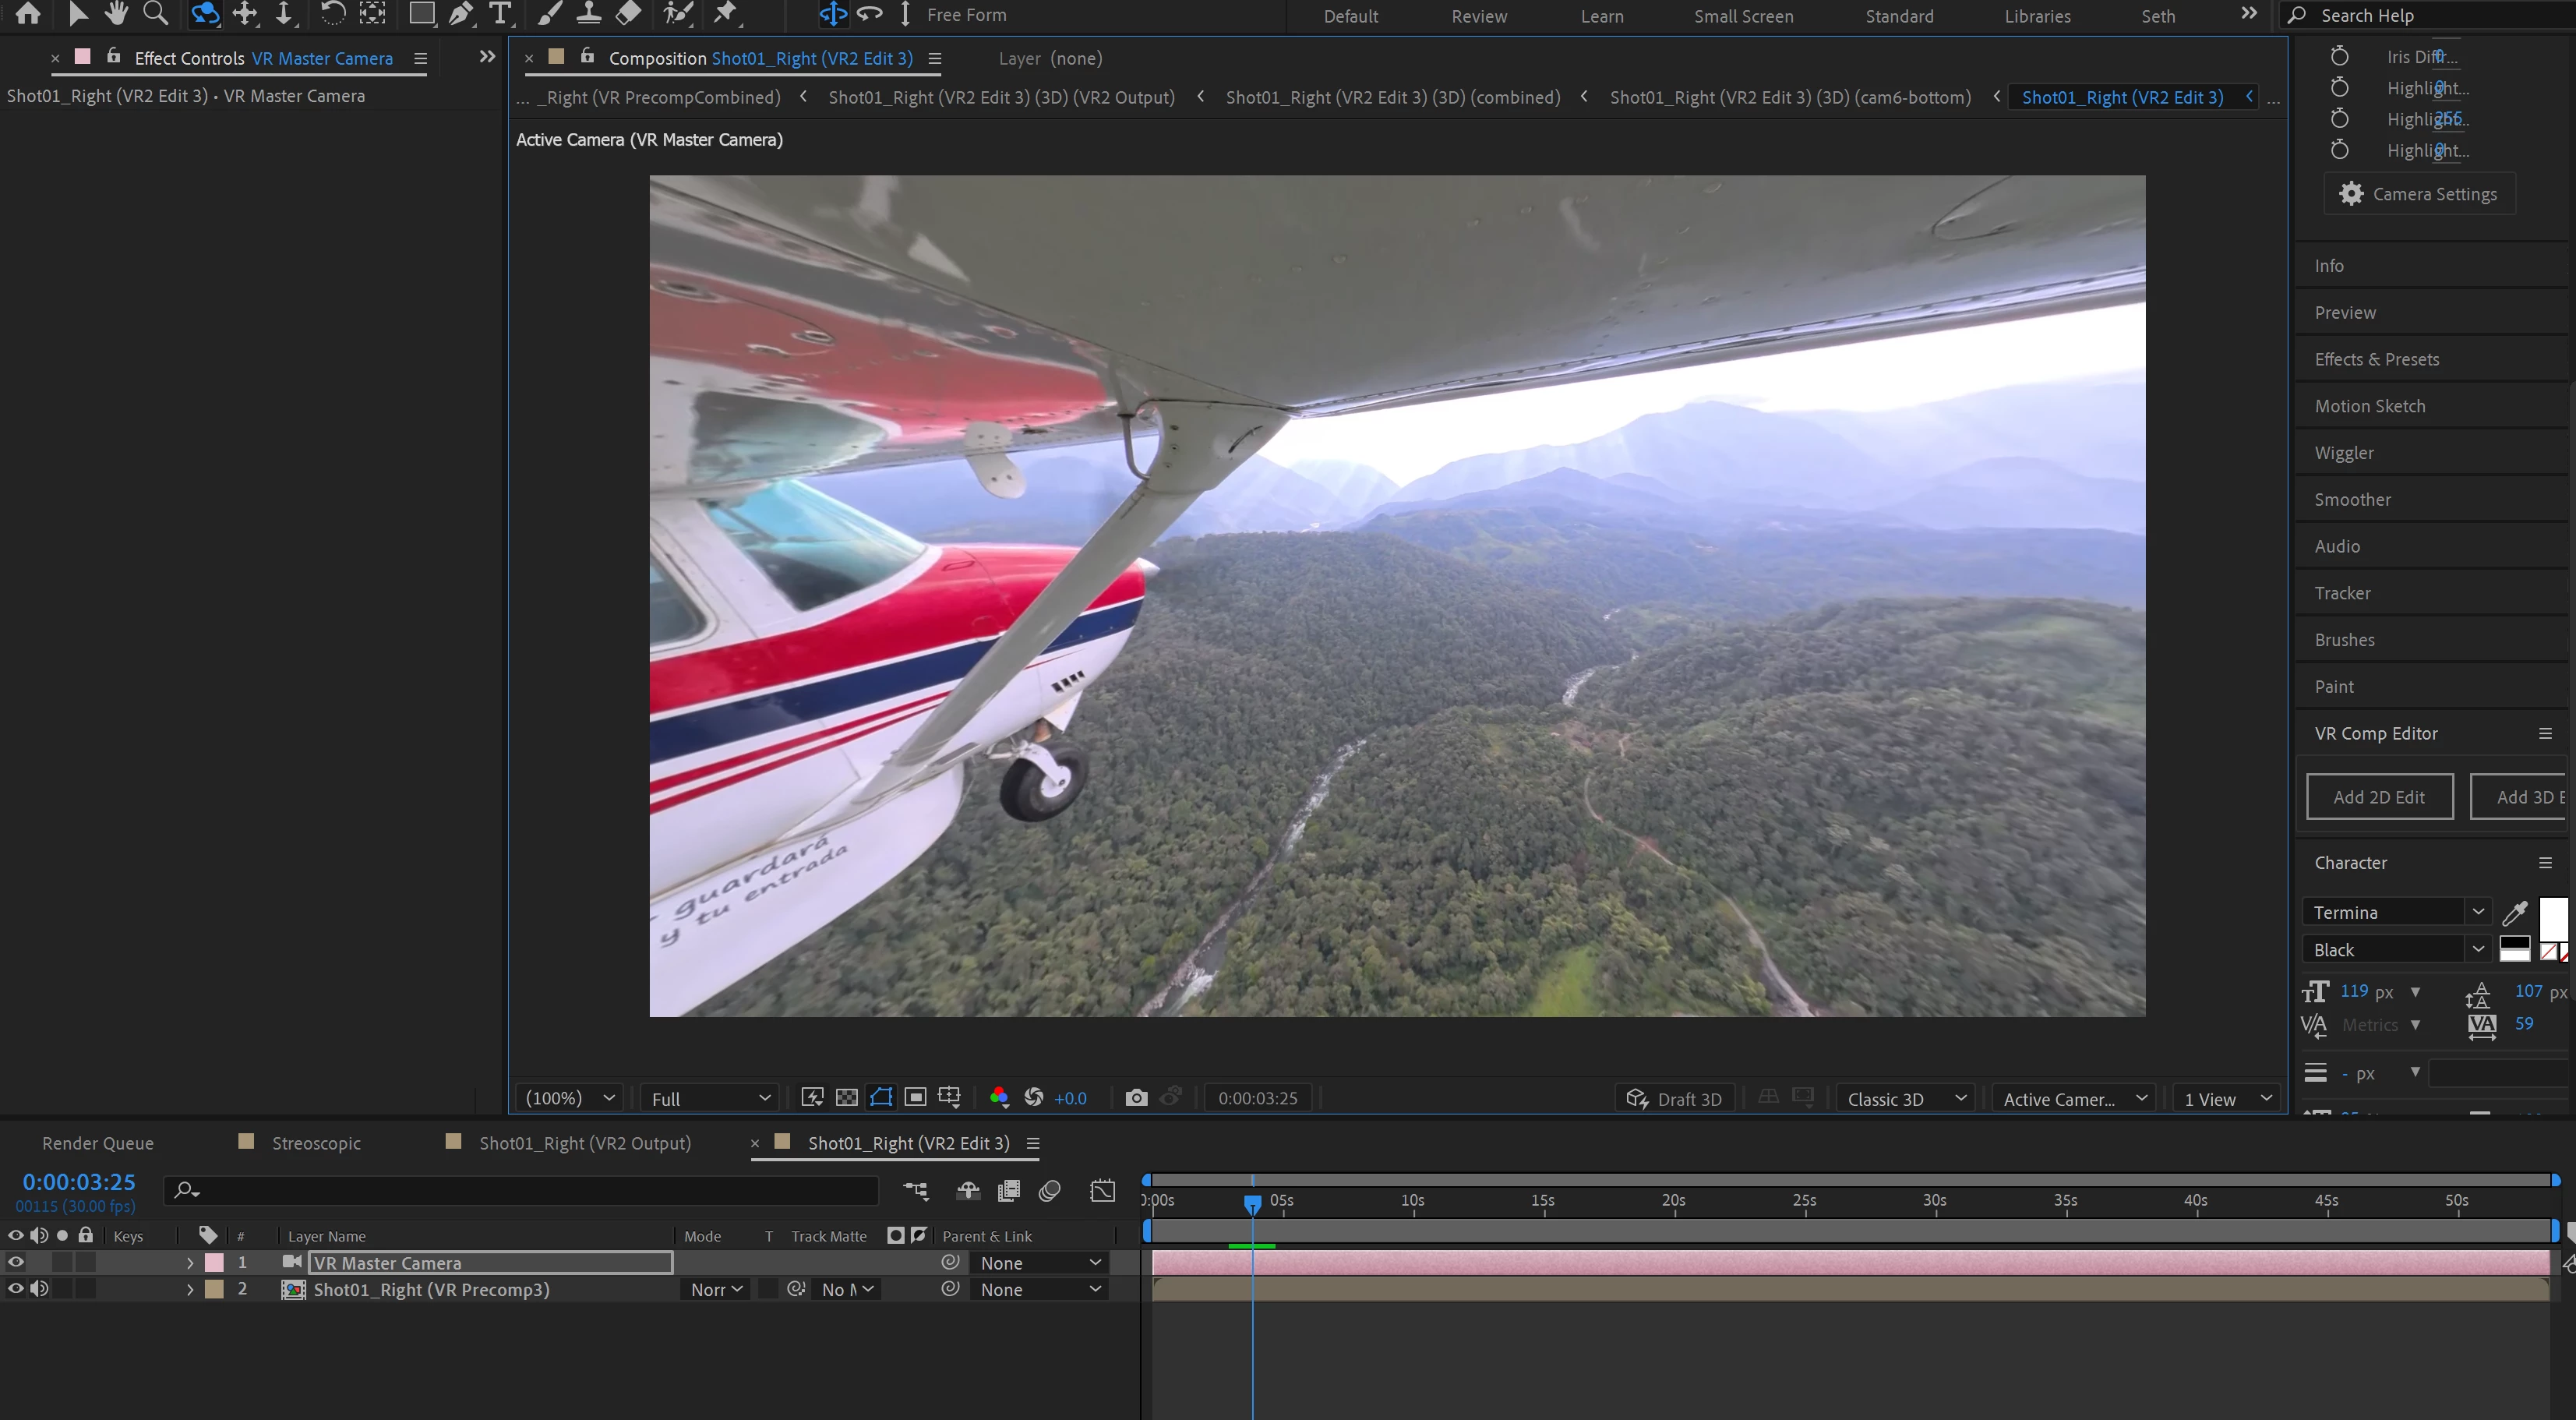
Task: Switch to the Review workspace
Action: pyautogui.click(x=1478, y=16)
